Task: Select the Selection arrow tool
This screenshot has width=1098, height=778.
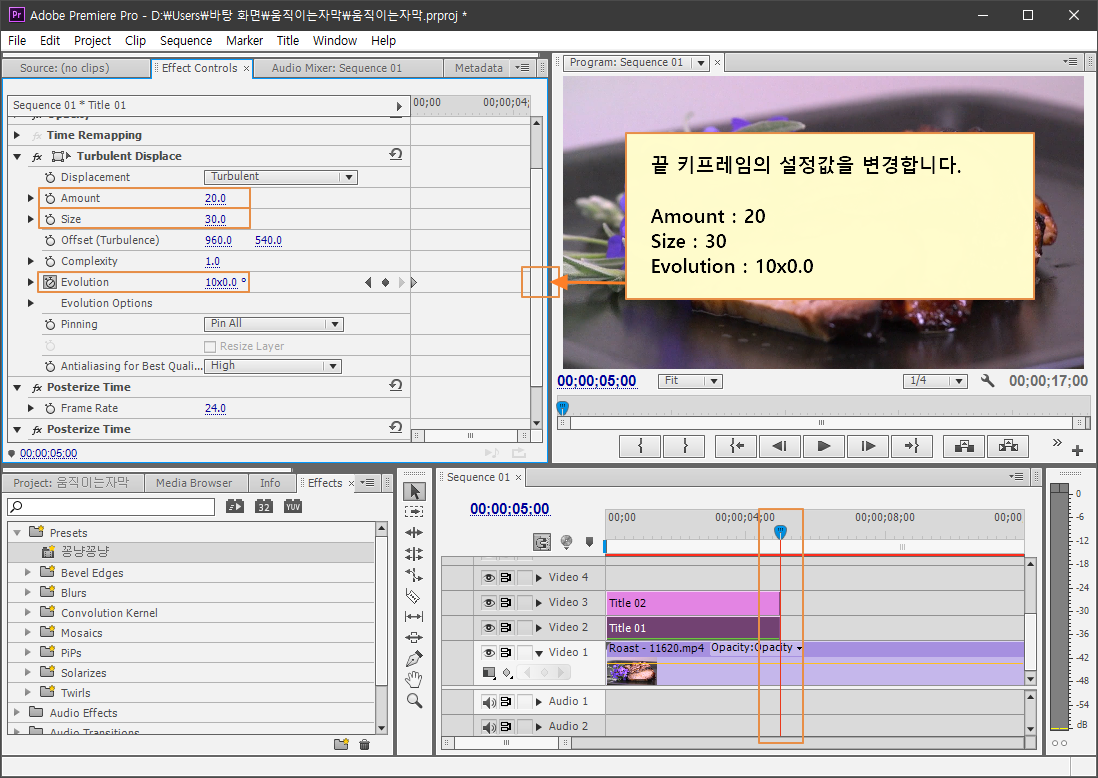Action: point(414,492)
